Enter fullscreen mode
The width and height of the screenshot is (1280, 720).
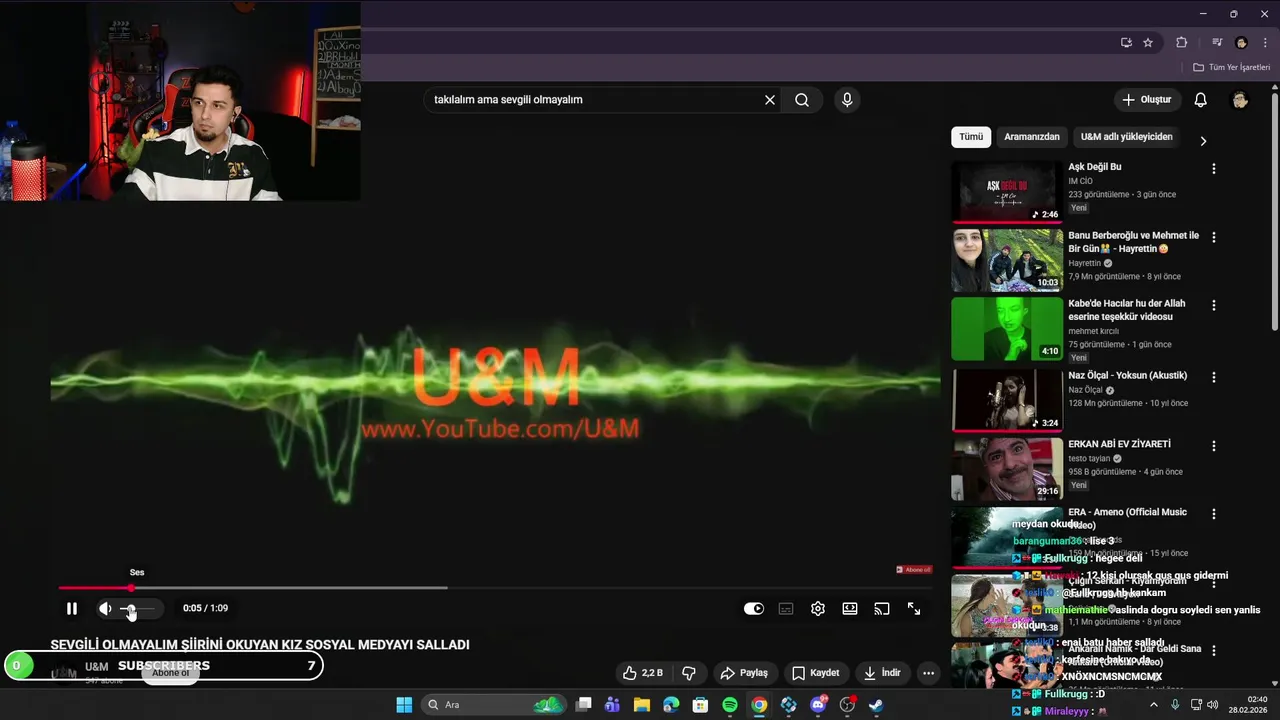coord(914,608)
